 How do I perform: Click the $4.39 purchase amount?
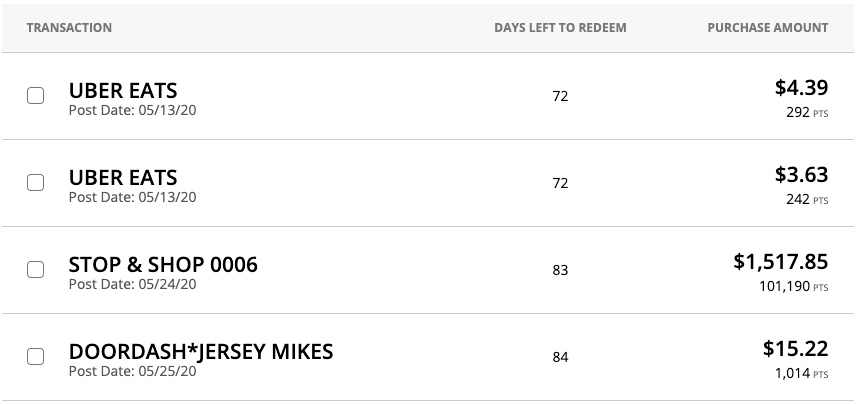(x=802, y=88)
